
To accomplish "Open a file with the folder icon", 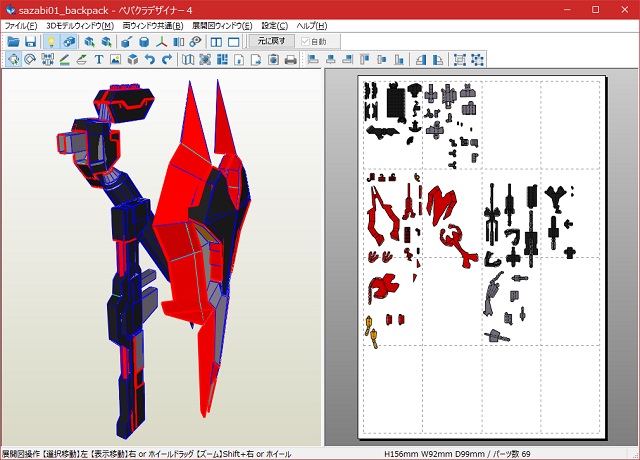I will coord(13,42).
